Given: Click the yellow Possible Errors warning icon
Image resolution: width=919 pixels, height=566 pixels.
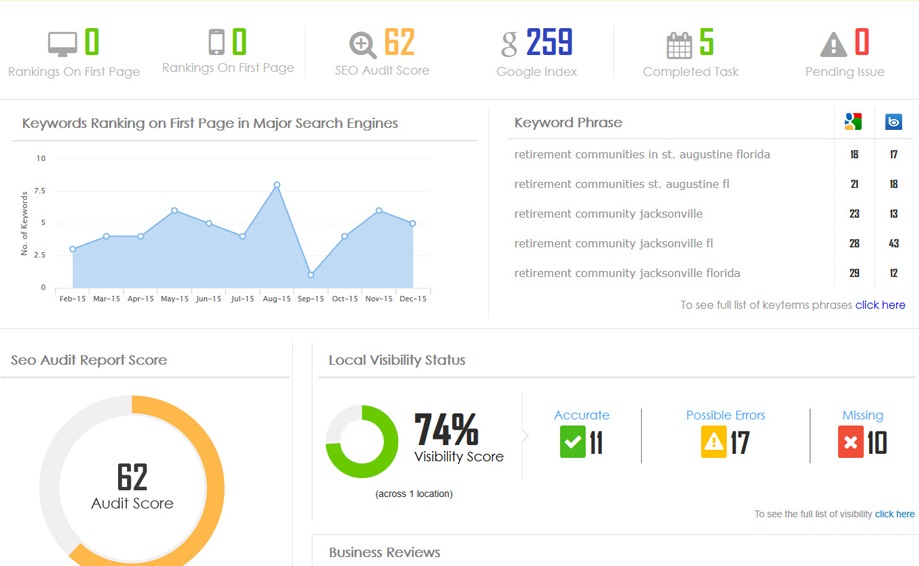Looking at the screenshot, I should (x=713, y=442).
